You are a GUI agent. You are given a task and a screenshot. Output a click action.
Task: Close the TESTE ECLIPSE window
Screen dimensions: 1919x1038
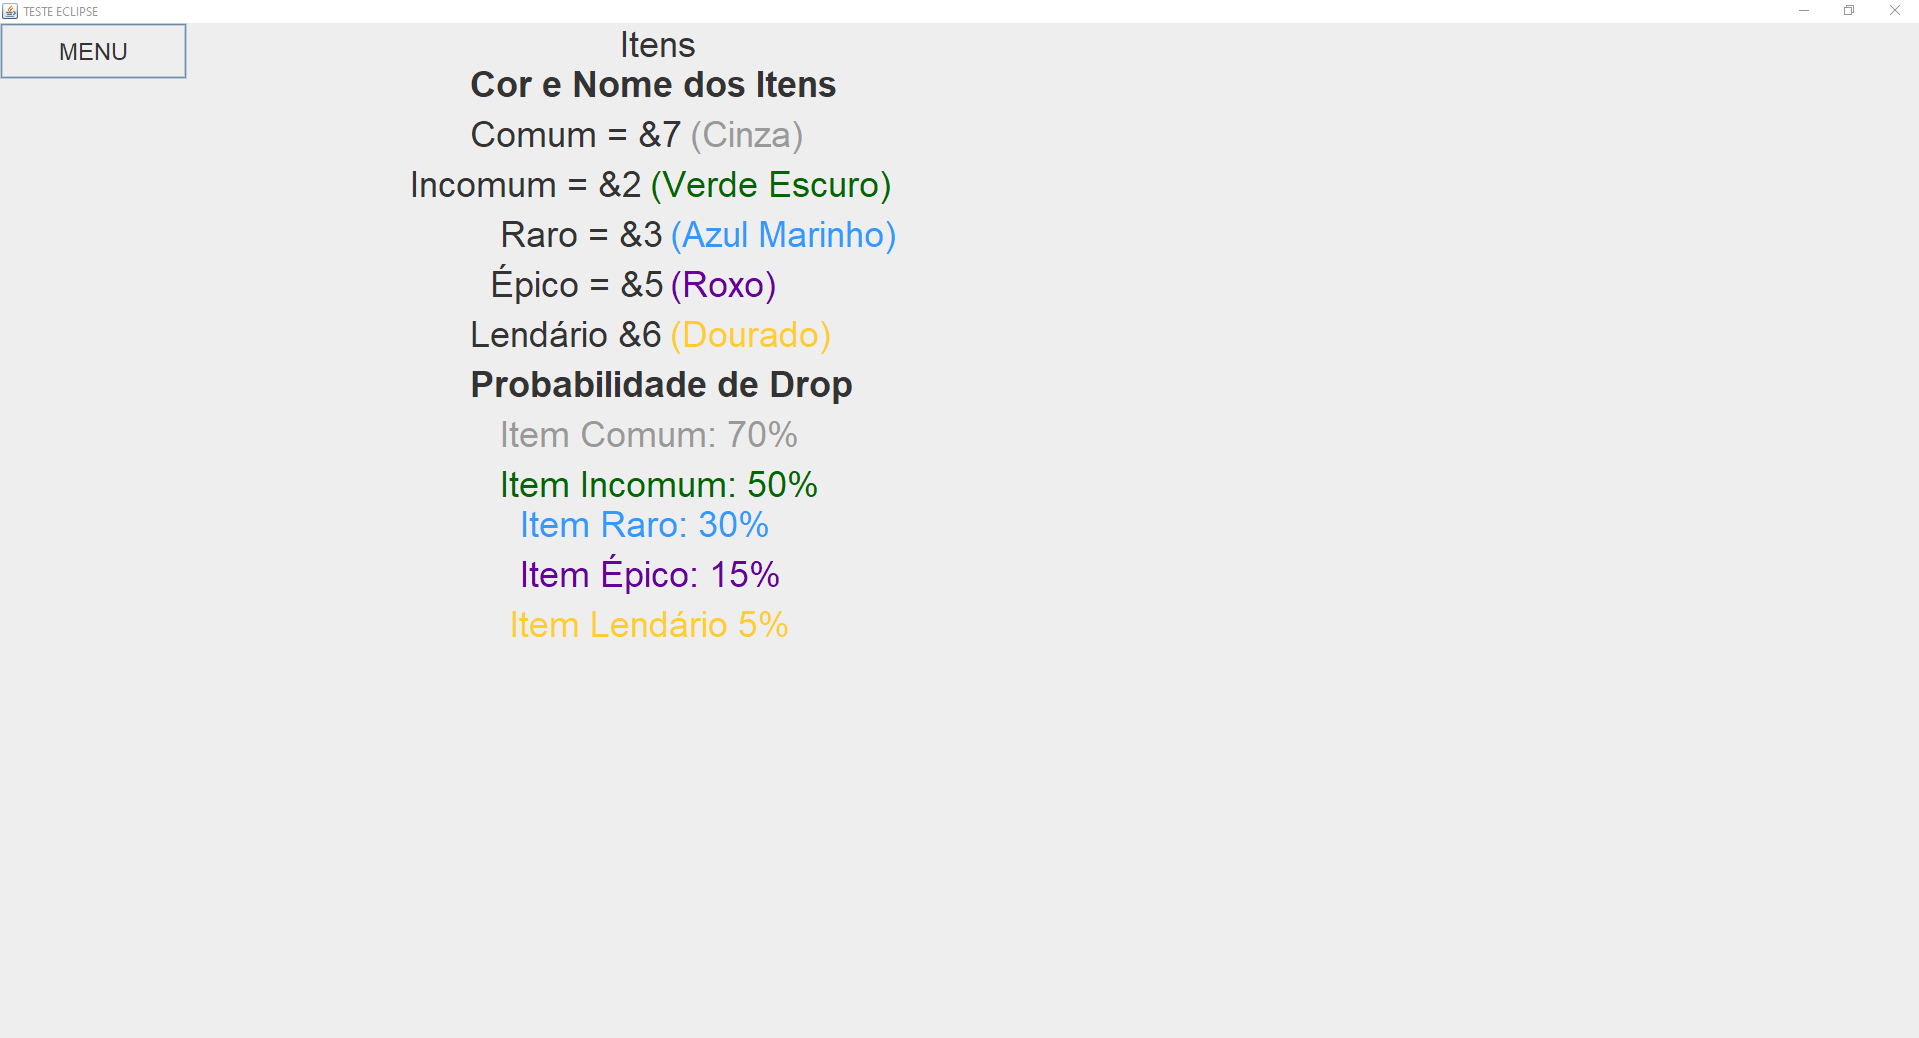pyautogui.click(x=1895, y=11)
